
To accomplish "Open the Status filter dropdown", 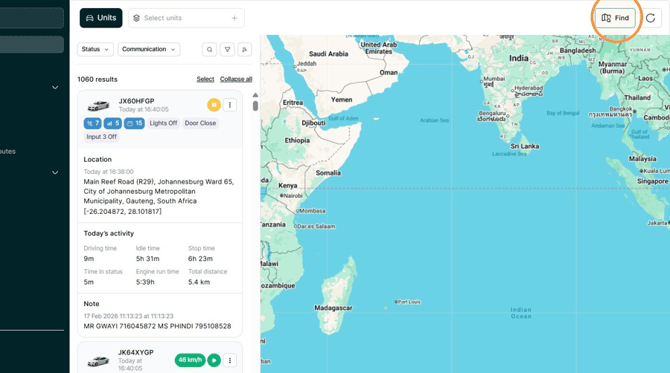I will point(95,49).
